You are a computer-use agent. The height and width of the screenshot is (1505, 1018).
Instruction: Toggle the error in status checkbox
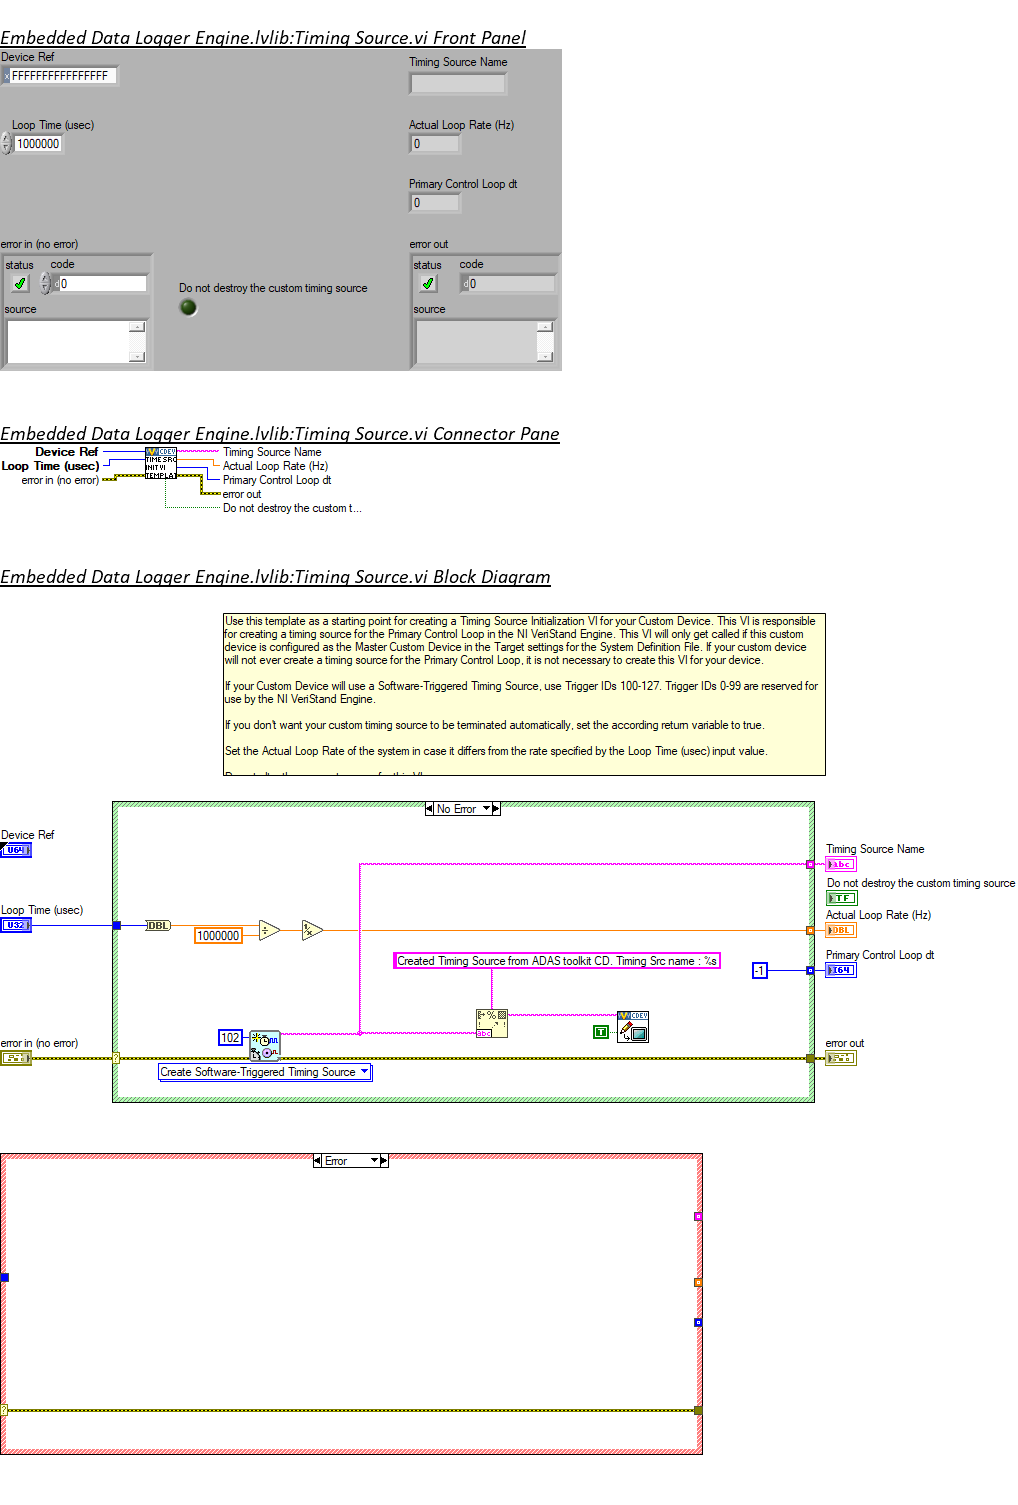(20, 284)
